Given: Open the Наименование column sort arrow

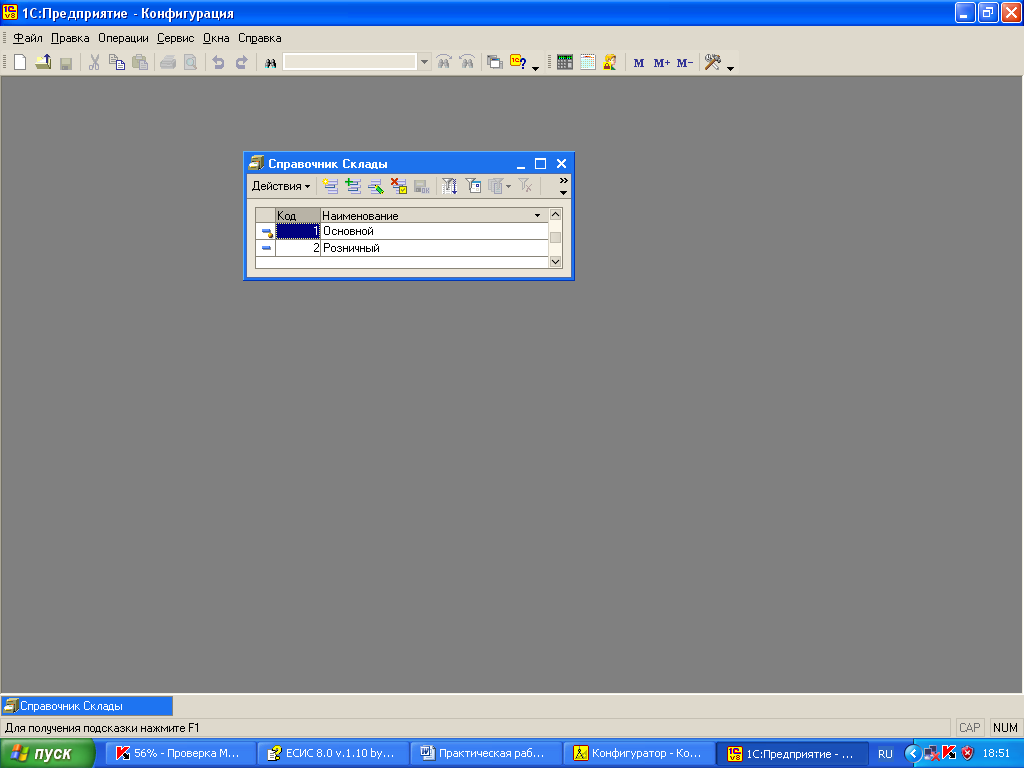Looking at the screenshot, I should click(x=537, y=216).
